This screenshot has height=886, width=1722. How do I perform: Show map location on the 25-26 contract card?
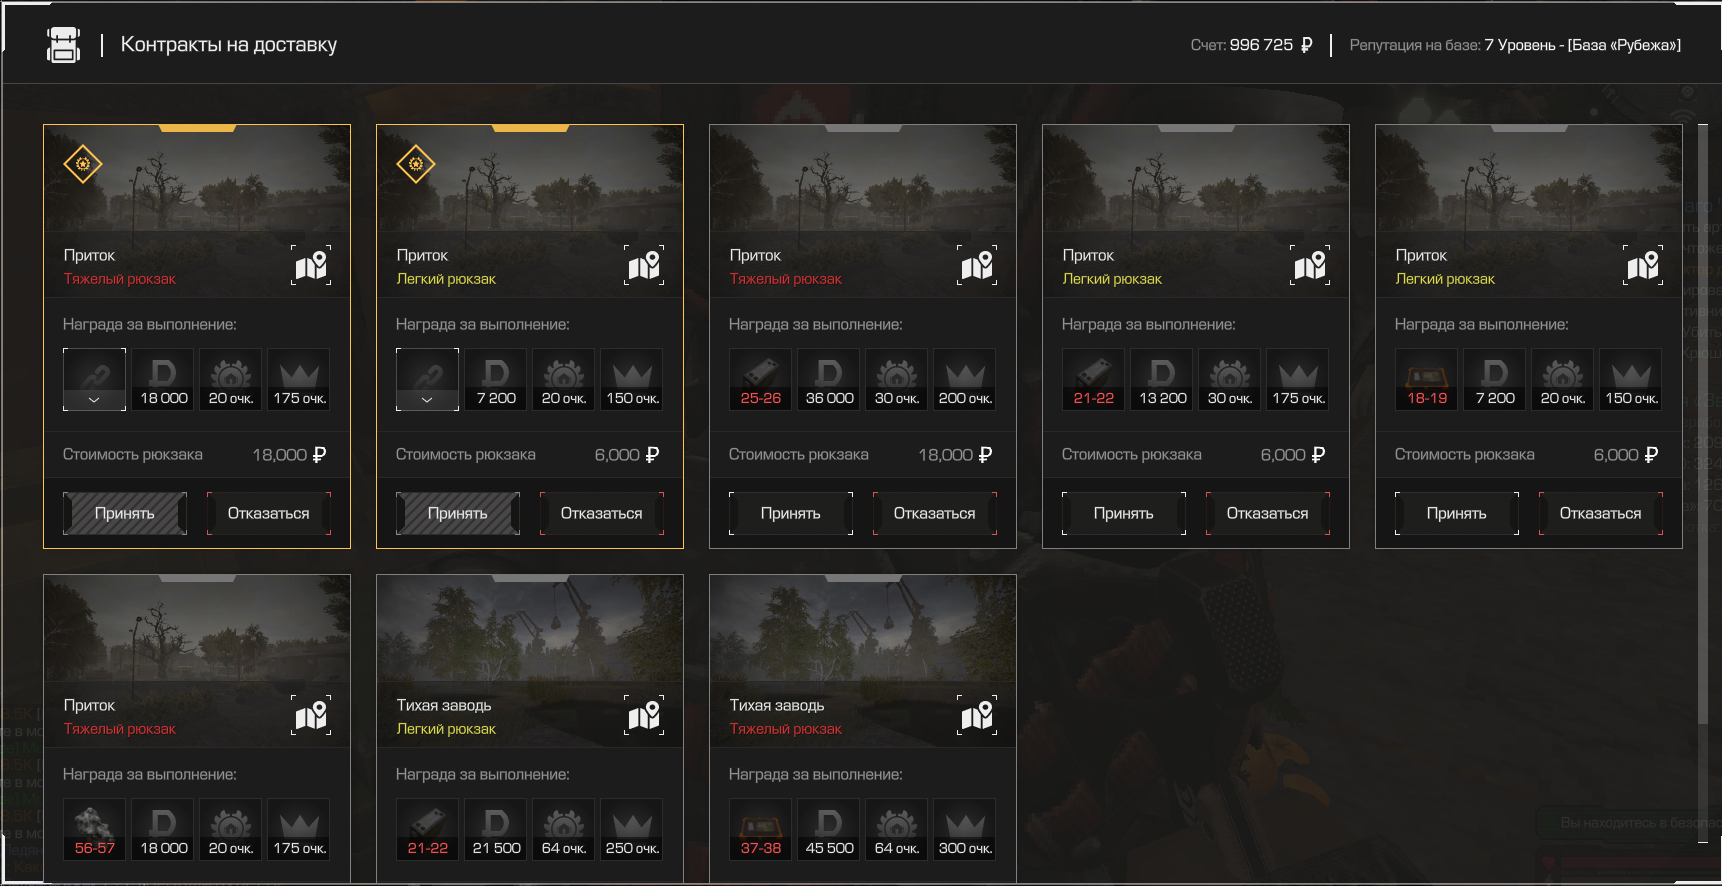(x=977, y=265)
